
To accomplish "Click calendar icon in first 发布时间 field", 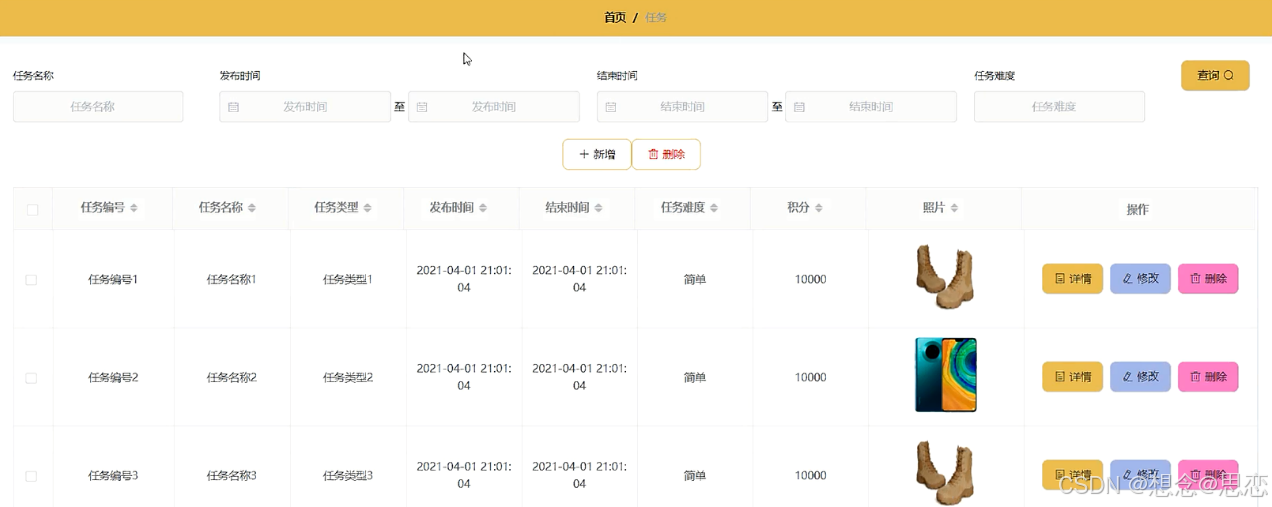I will [234, 107].
